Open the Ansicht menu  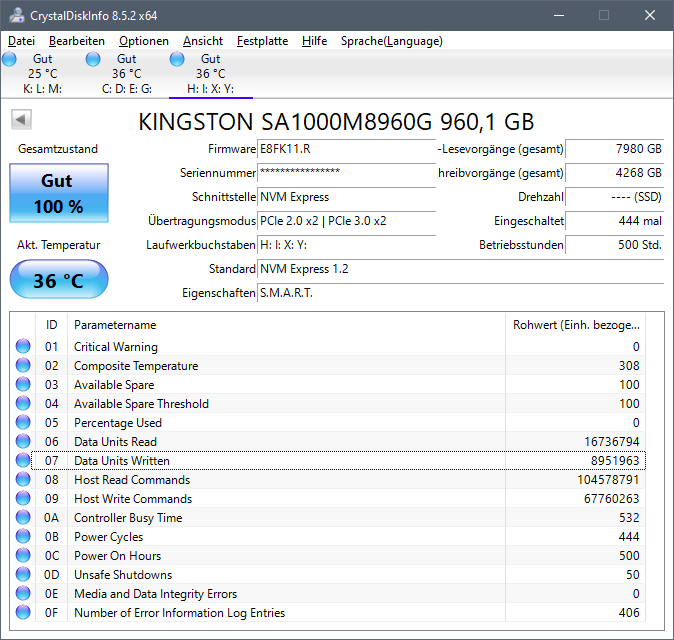[203, 41]
